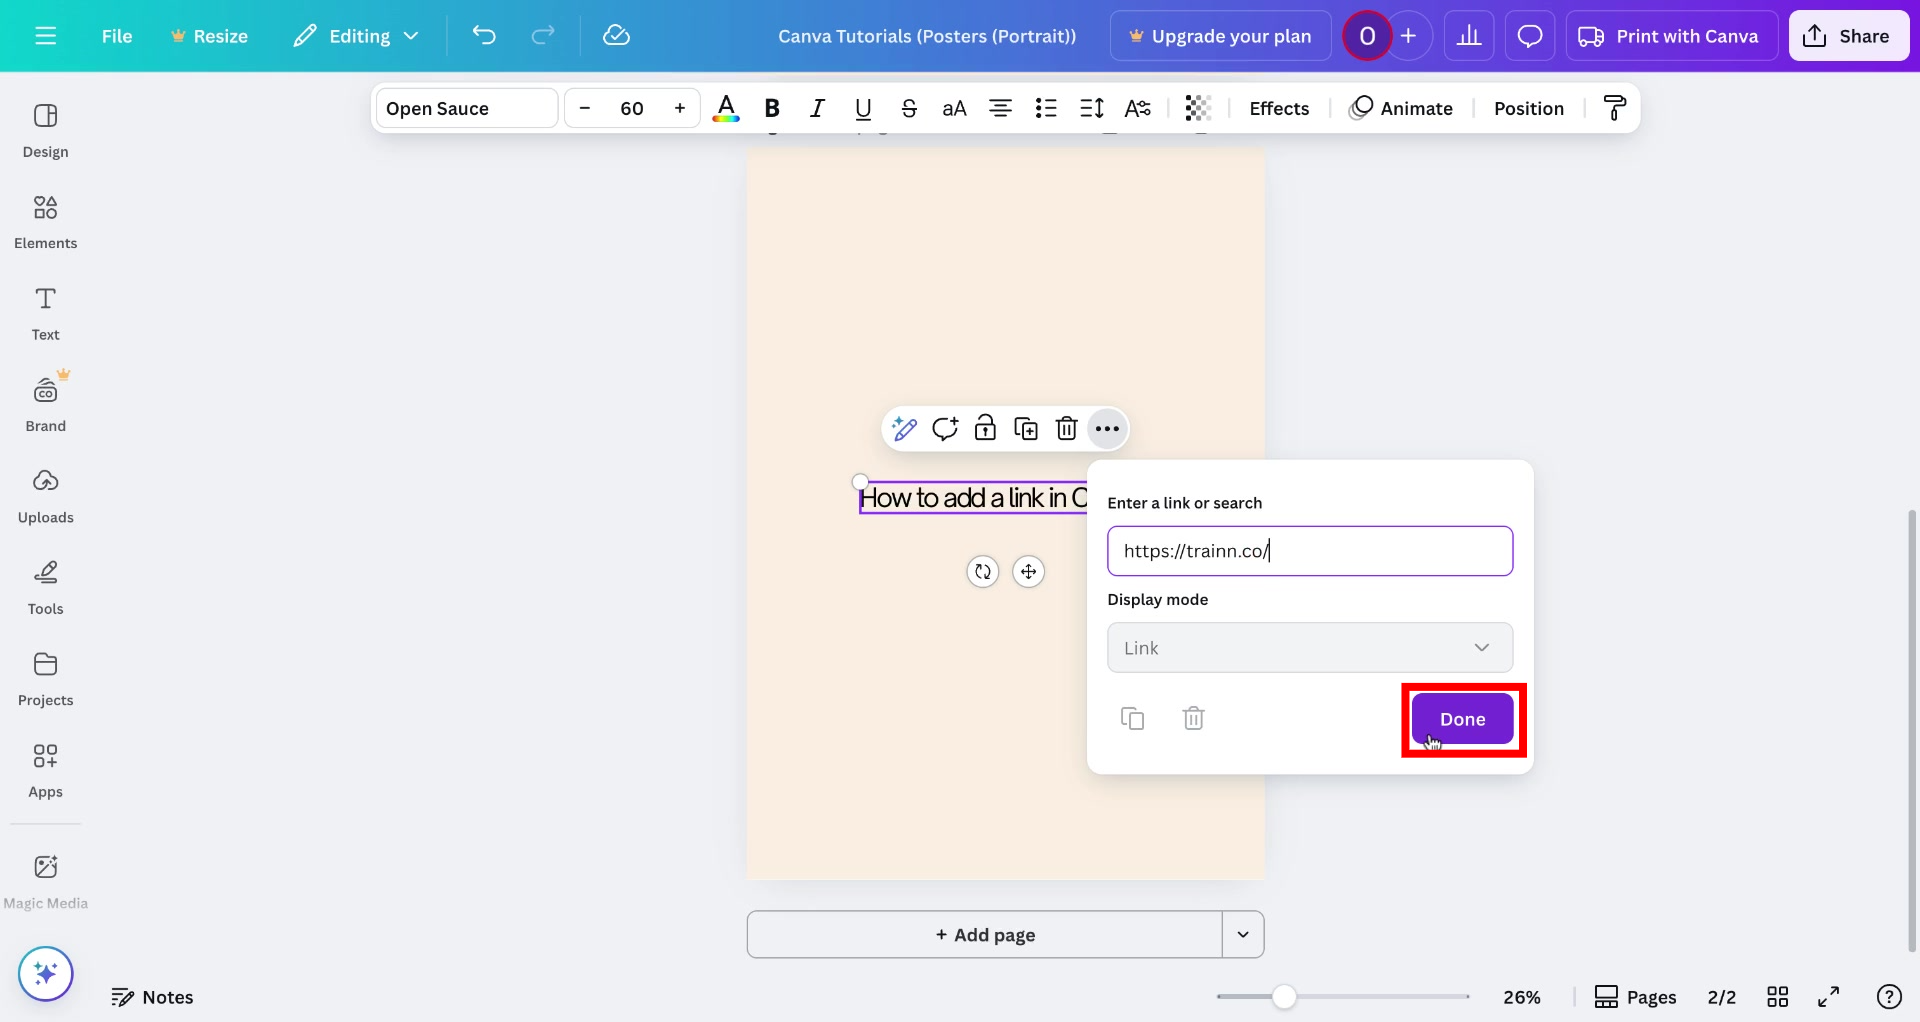Image resolution: width=1920 pixels, height=1022 pixels.
Task: Open the text color picker
Action: 726,108
